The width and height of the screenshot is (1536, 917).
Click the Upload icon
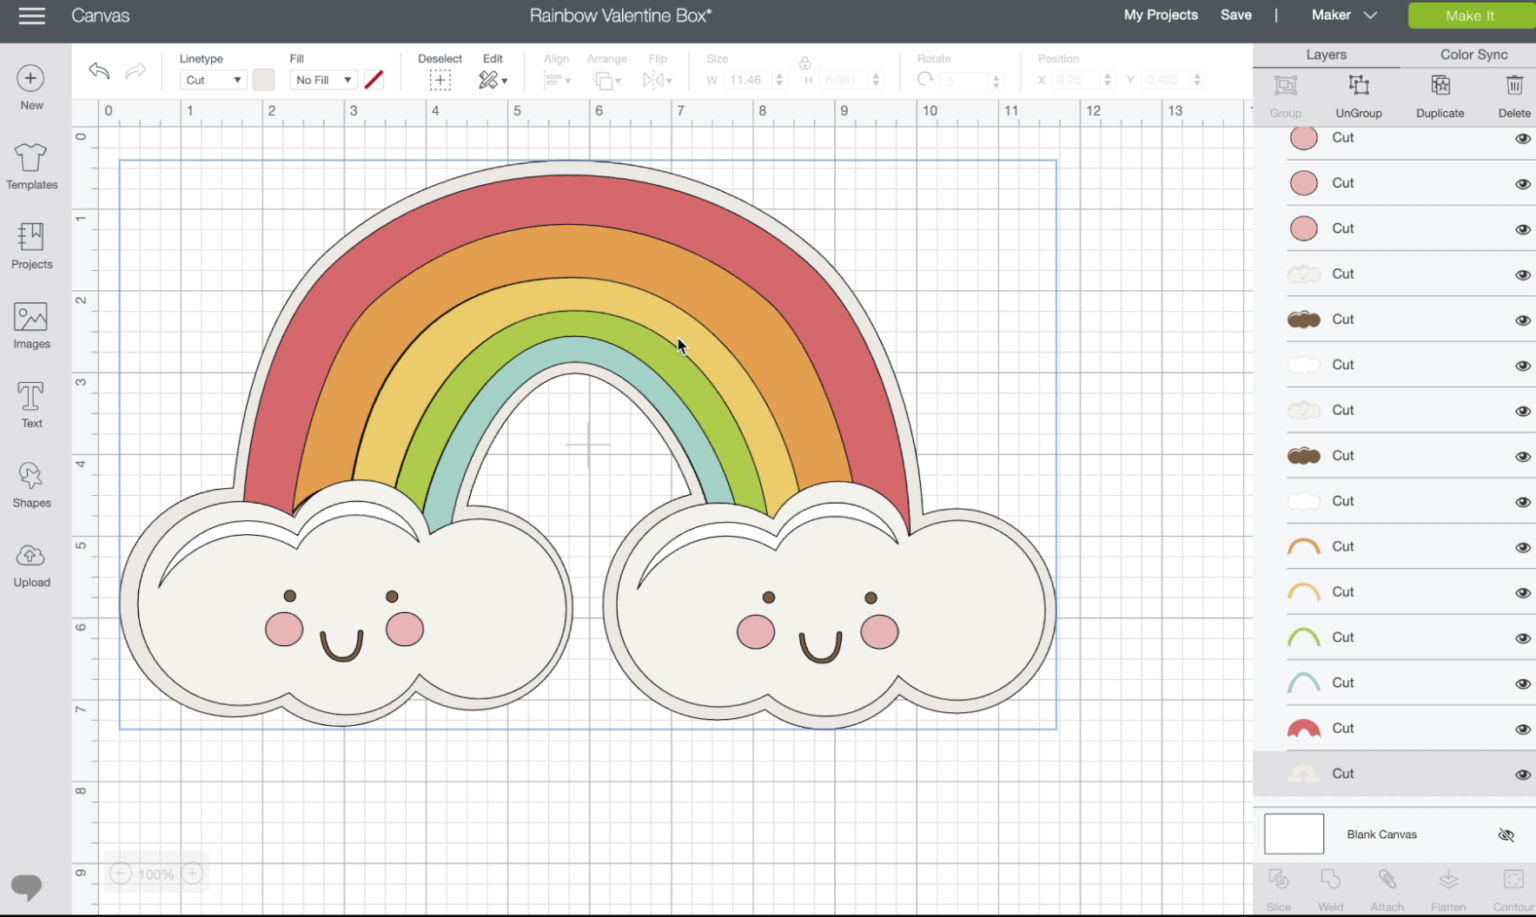point(30,565)
